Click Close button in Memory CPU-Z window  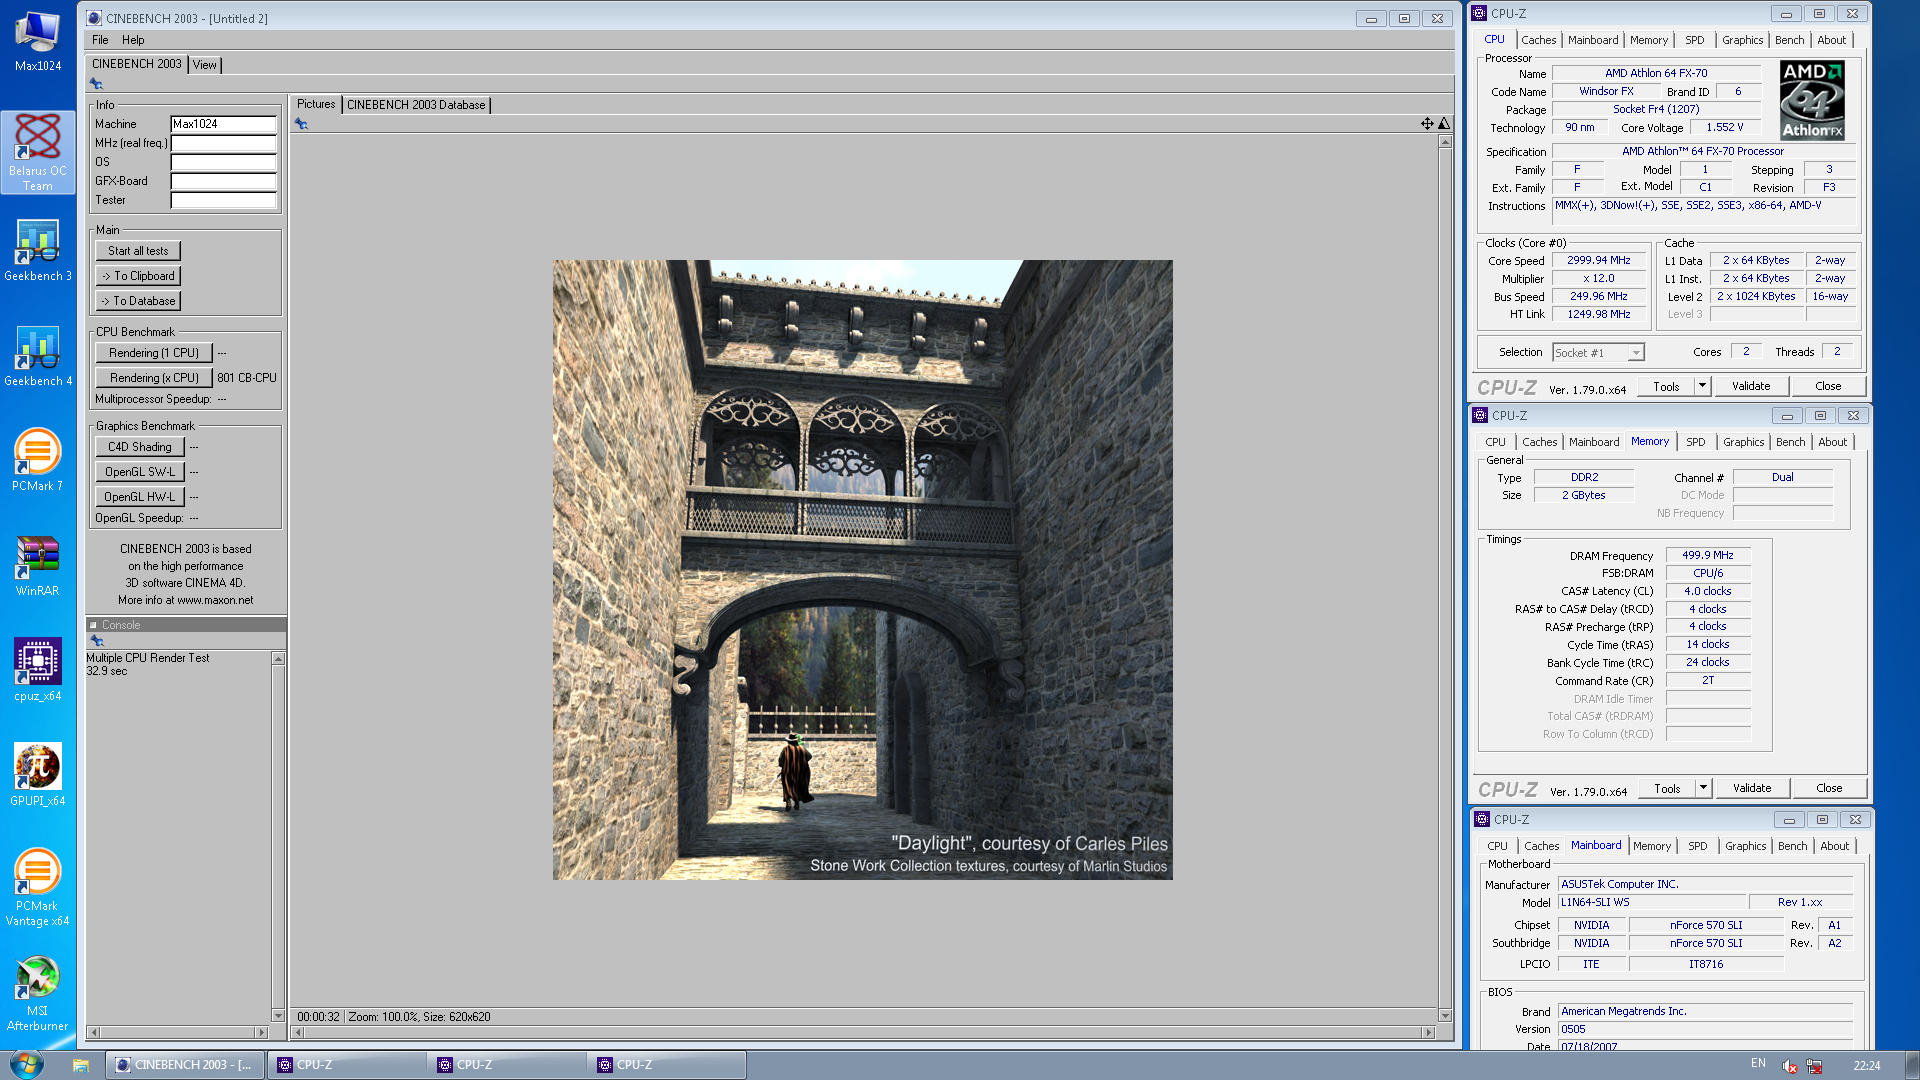[1829, 788]
